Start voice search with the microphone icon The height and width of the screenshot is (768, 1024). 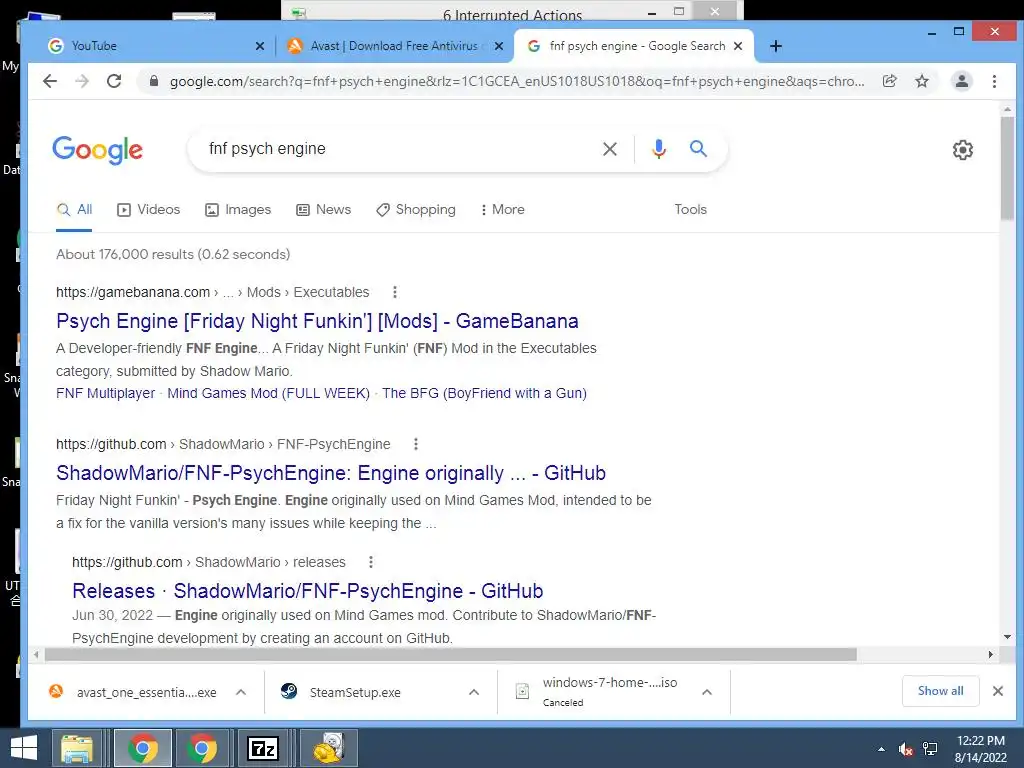pos(659,149)
